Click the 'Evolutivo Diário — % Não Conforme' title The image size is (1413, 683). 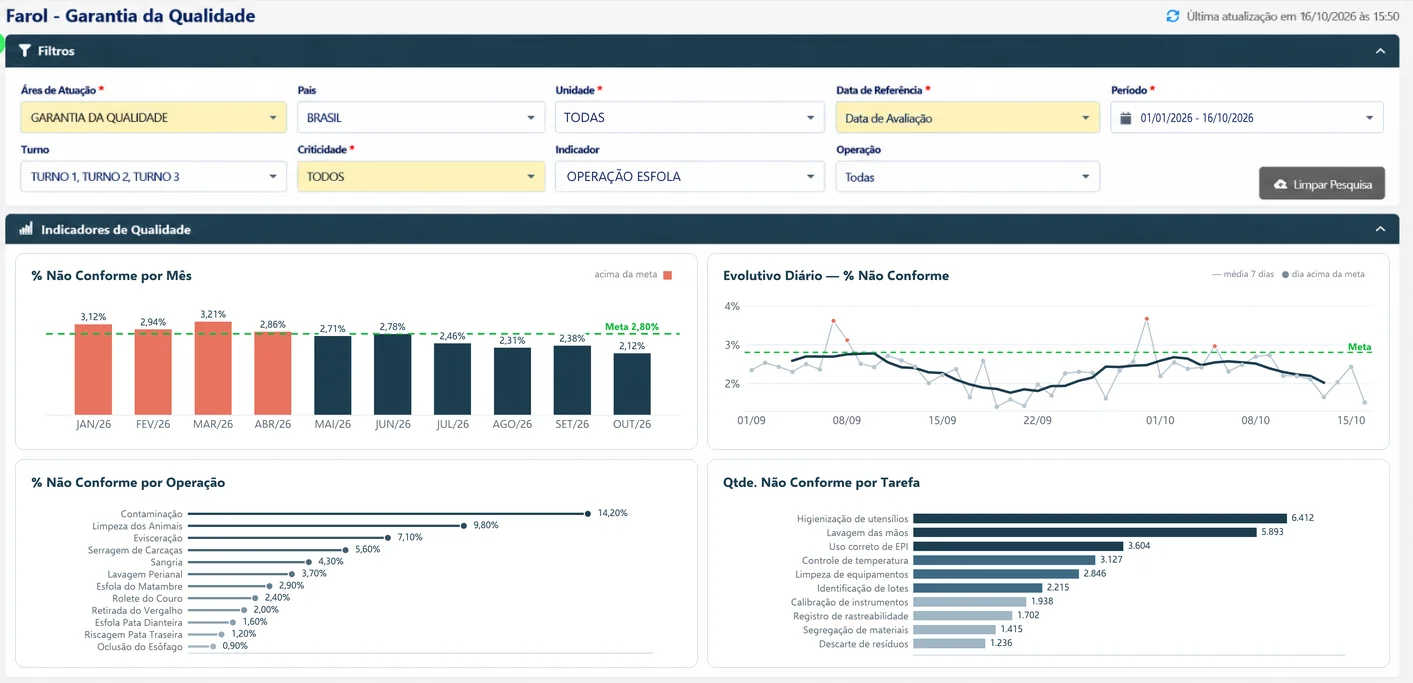[x=836, y=276]
